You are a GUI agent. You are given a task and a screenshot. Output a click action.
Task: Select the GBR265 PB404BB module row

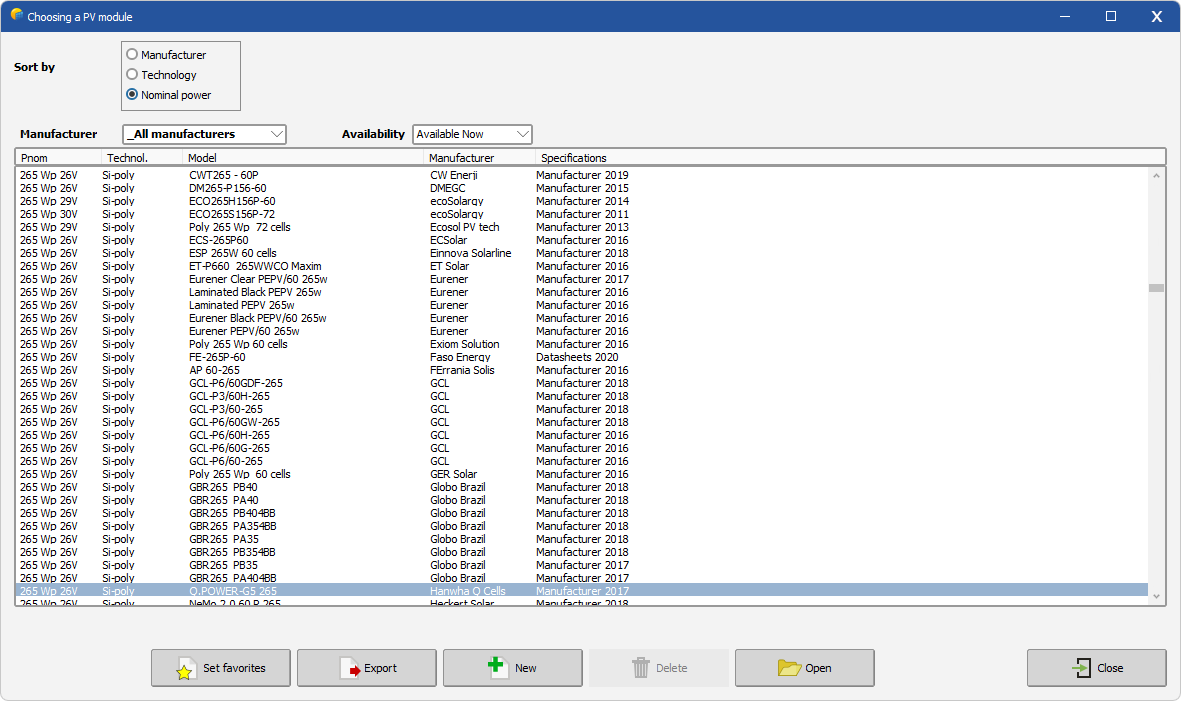[x=581, y=513]
